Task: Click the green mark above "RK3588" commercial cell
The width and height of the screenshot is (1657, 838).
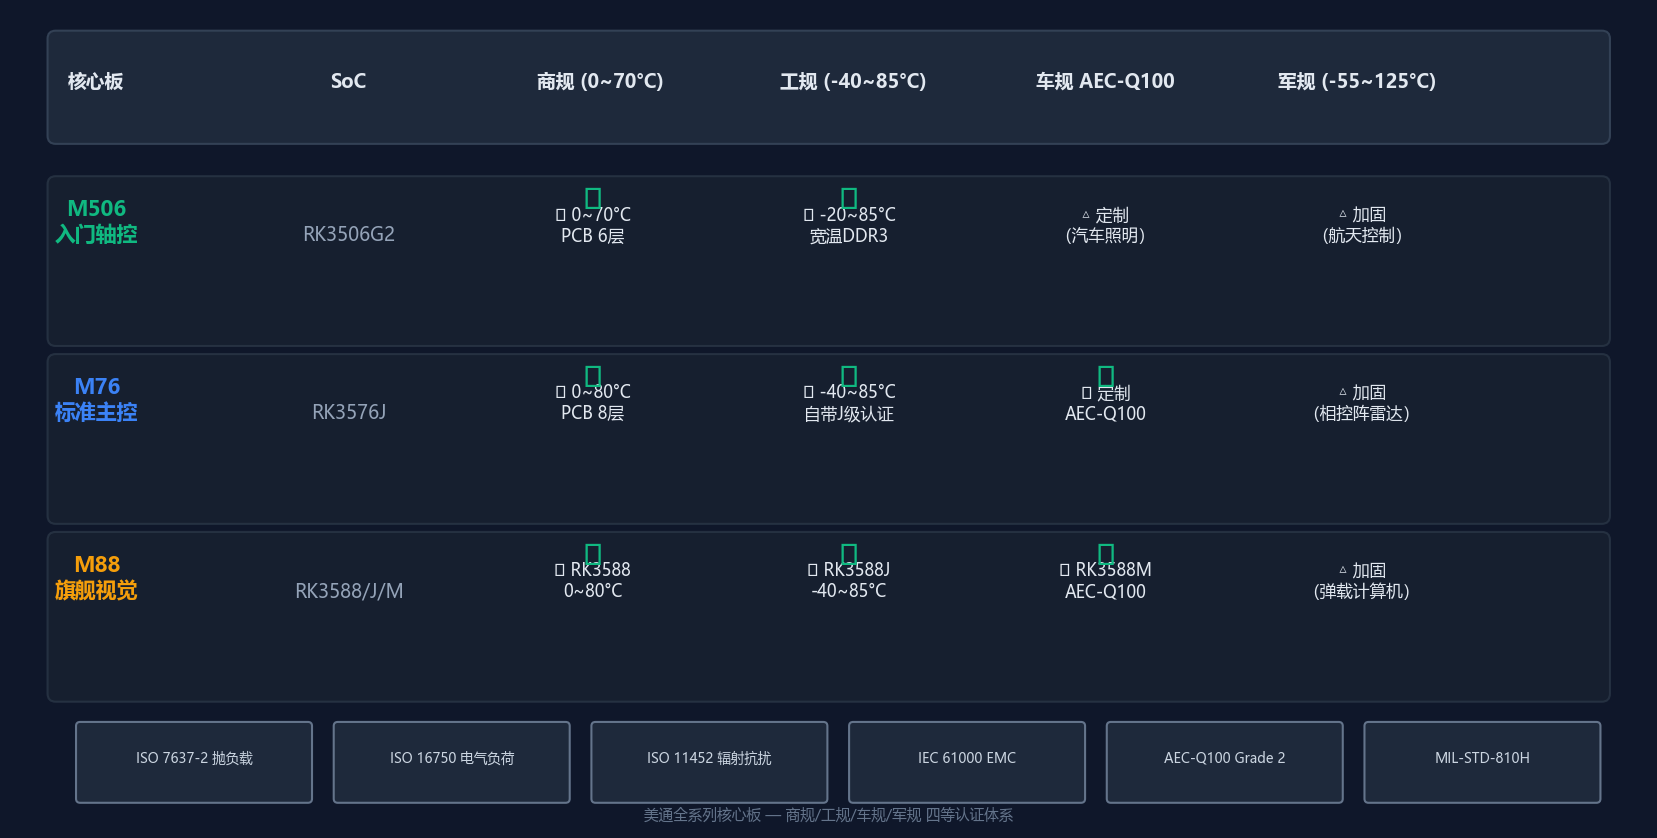Action: pyautogui.click(x=593, y=554)
